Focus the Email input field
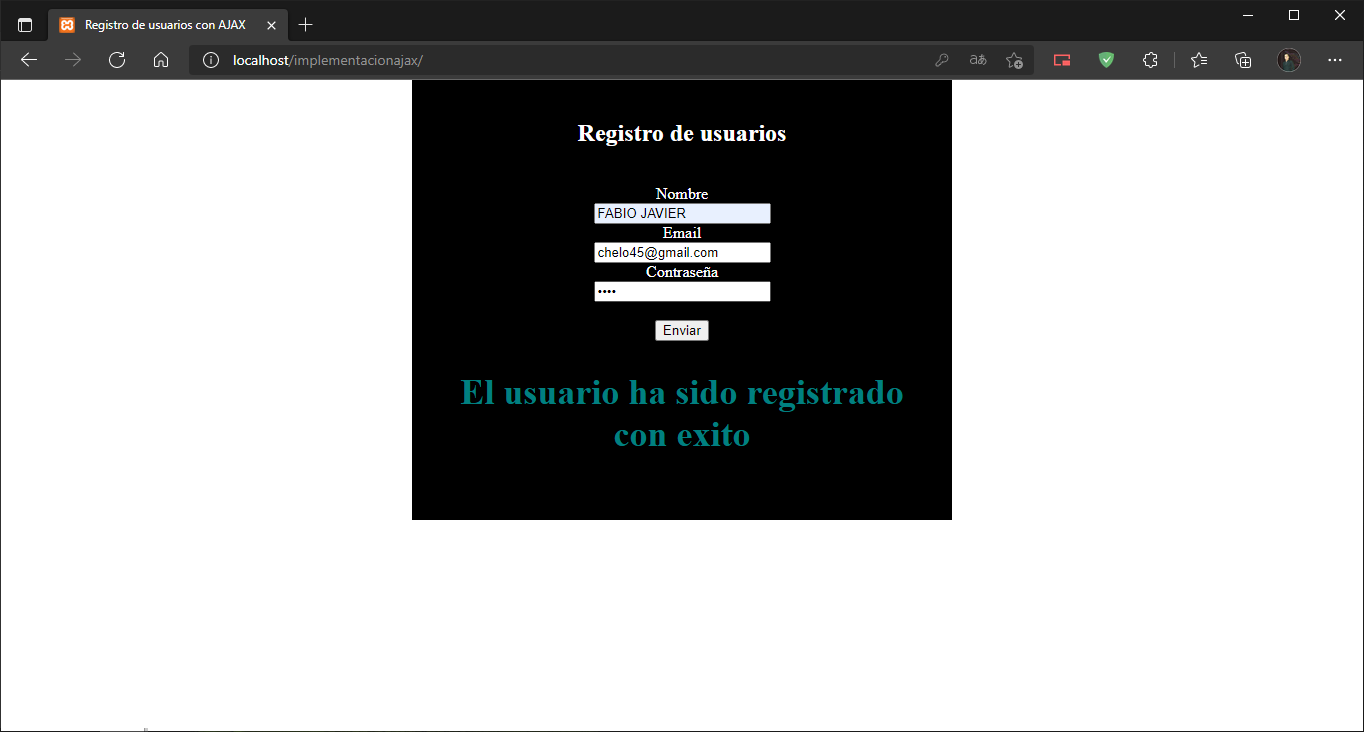 tap(682, 252)
